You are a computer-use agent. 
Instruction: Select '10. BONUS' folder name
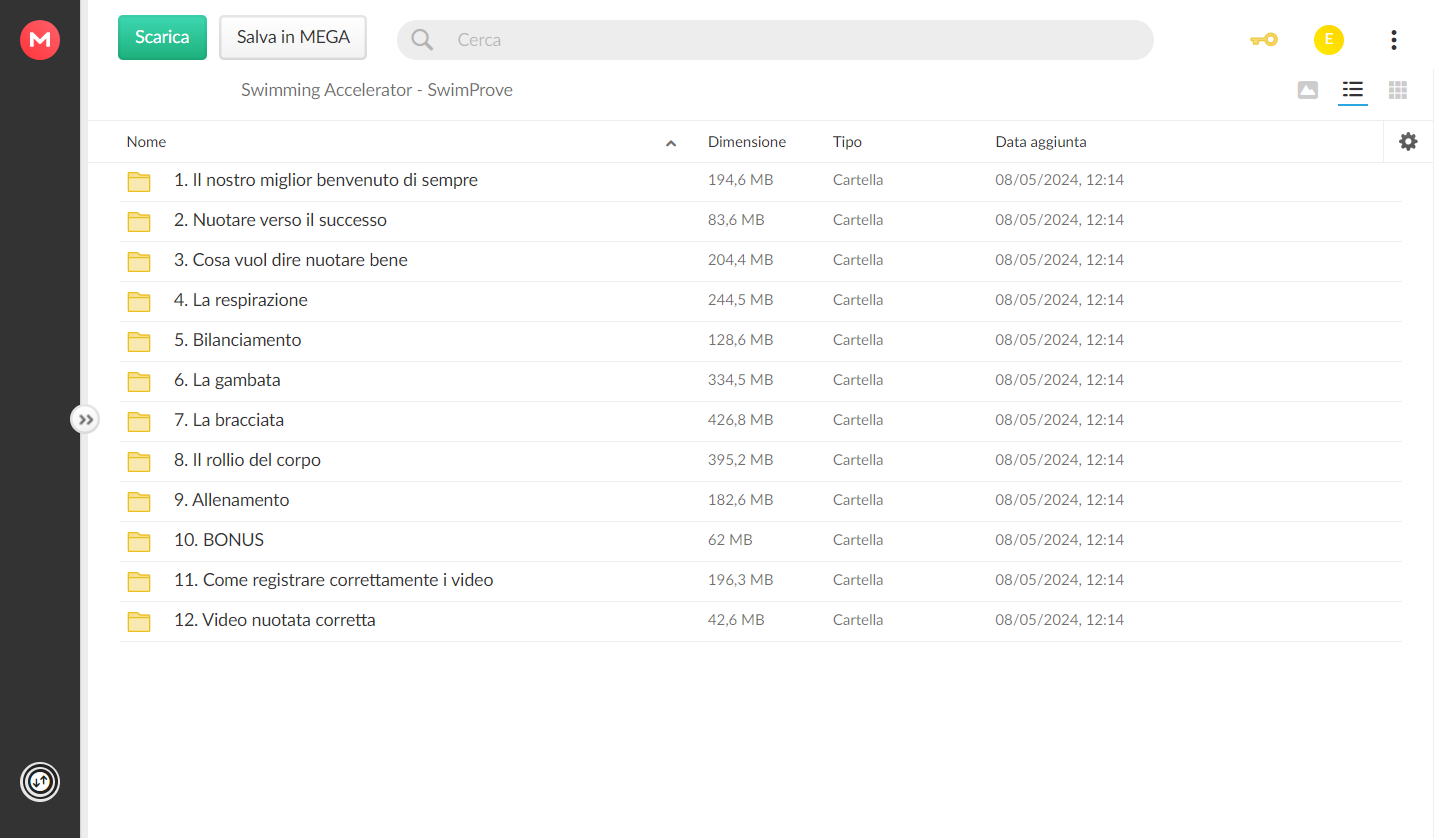219,540
